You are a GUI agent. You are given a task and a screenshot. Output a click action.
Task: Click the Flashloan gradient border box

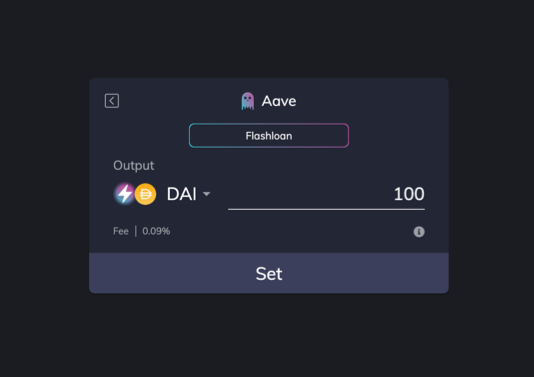click(269, 136)
